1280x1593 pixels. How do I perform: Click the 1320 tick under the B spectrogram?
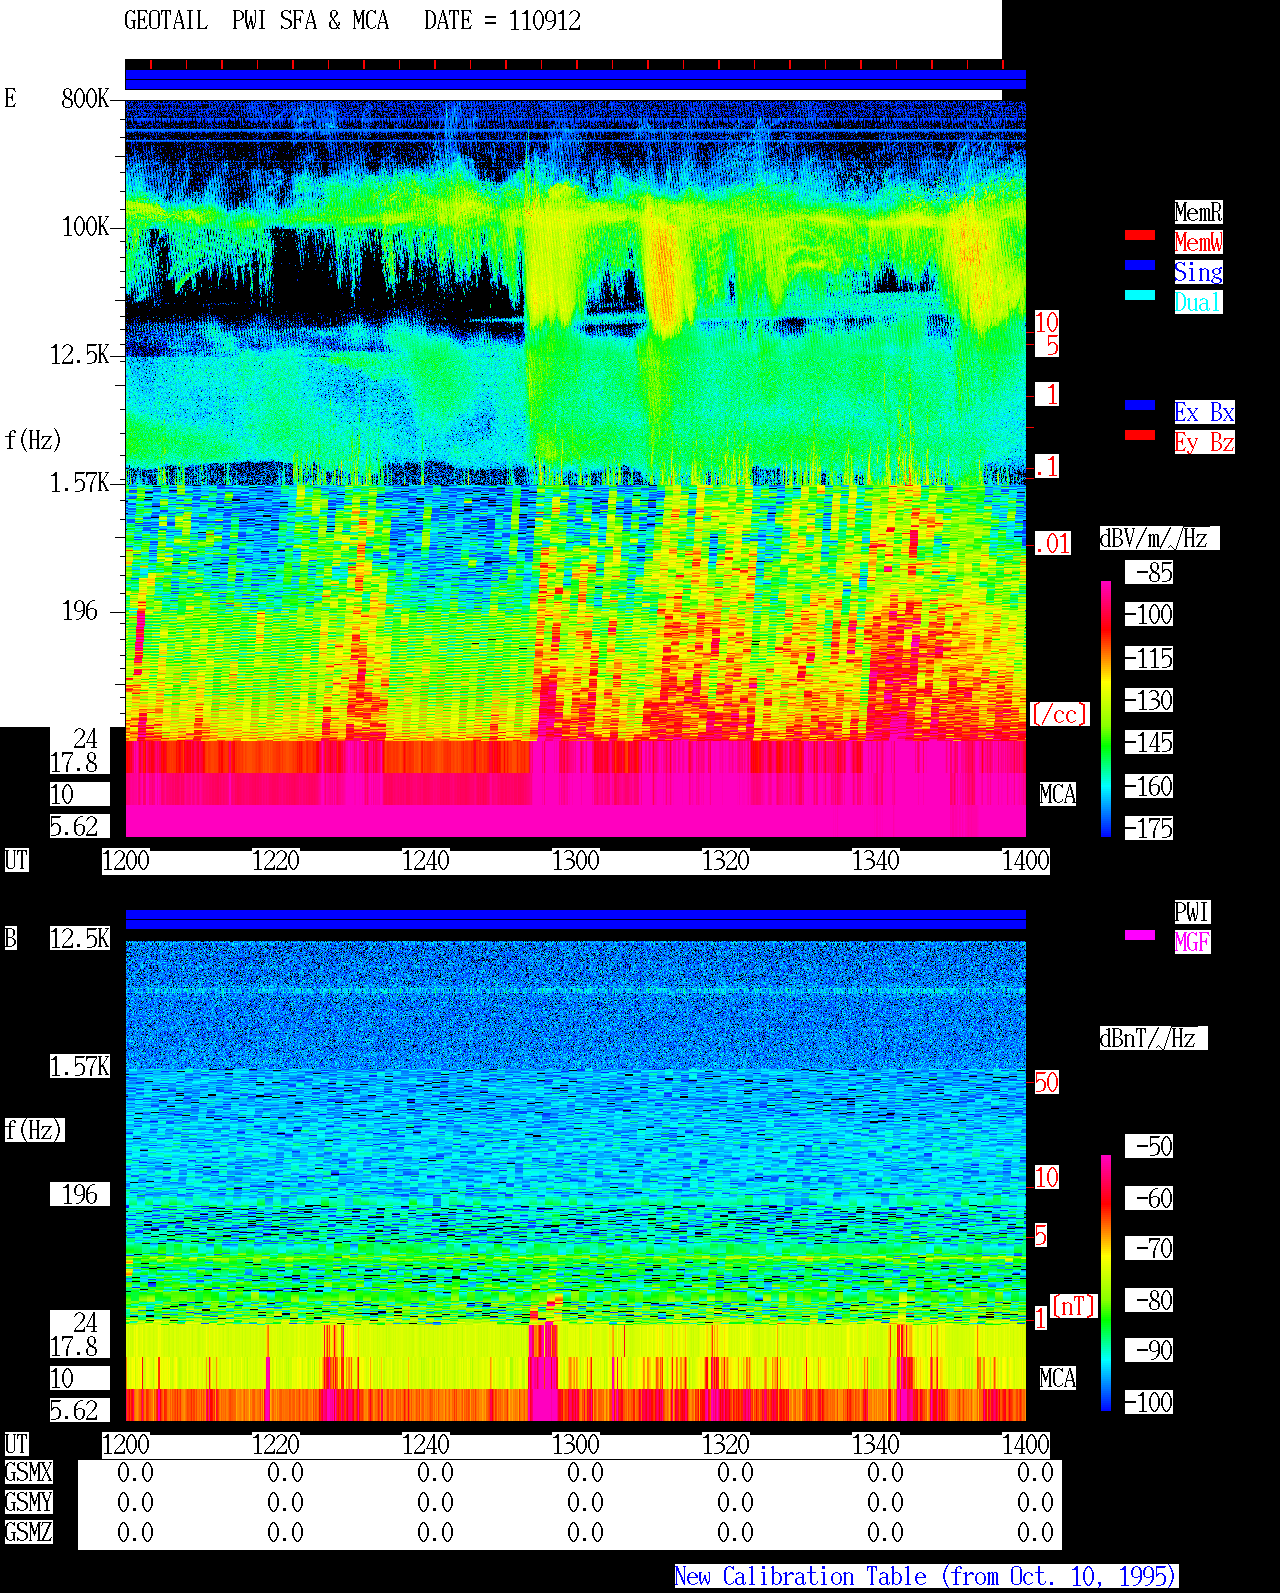tap(725, 1445)
